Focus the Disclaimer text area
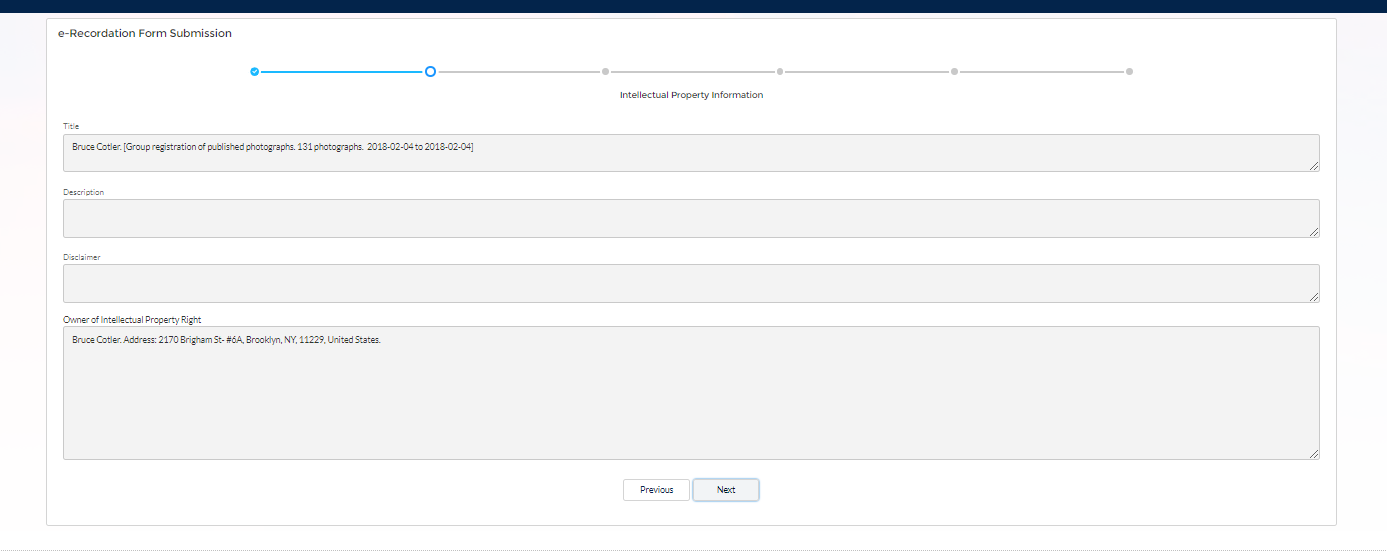 [x=691, y=283]
